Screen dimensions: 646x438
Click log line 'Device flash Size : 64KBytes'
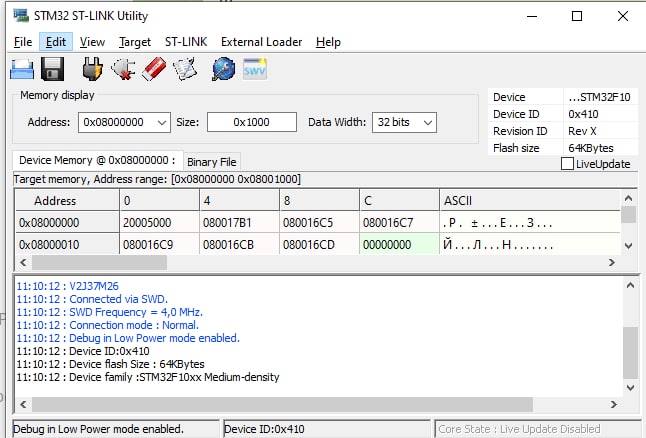[110, 364]
